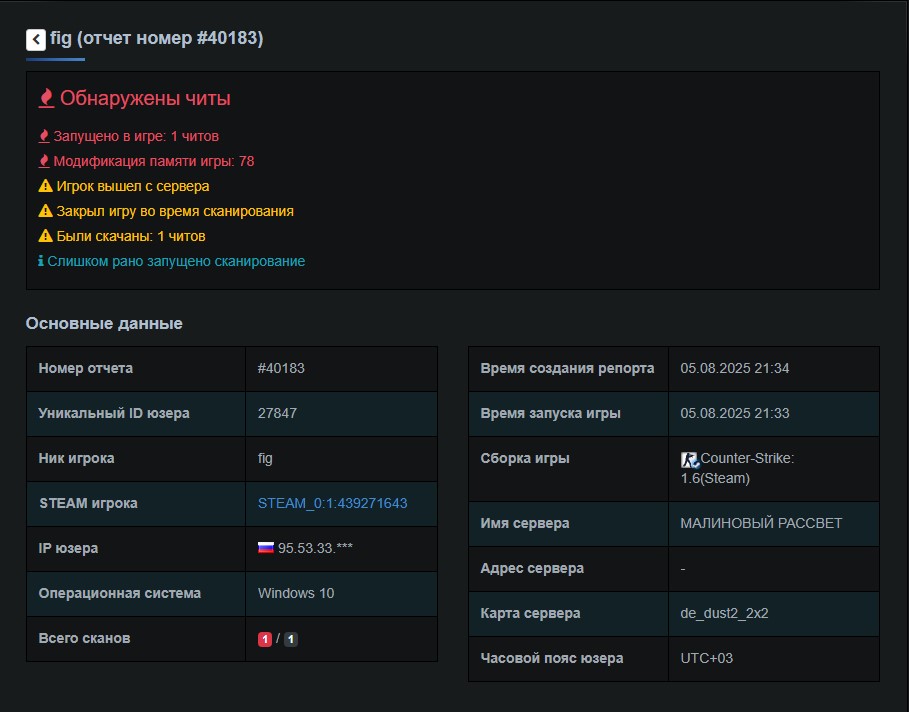Click the warning triangle beside 'Закрыл игру во время сканирования'

45,211
